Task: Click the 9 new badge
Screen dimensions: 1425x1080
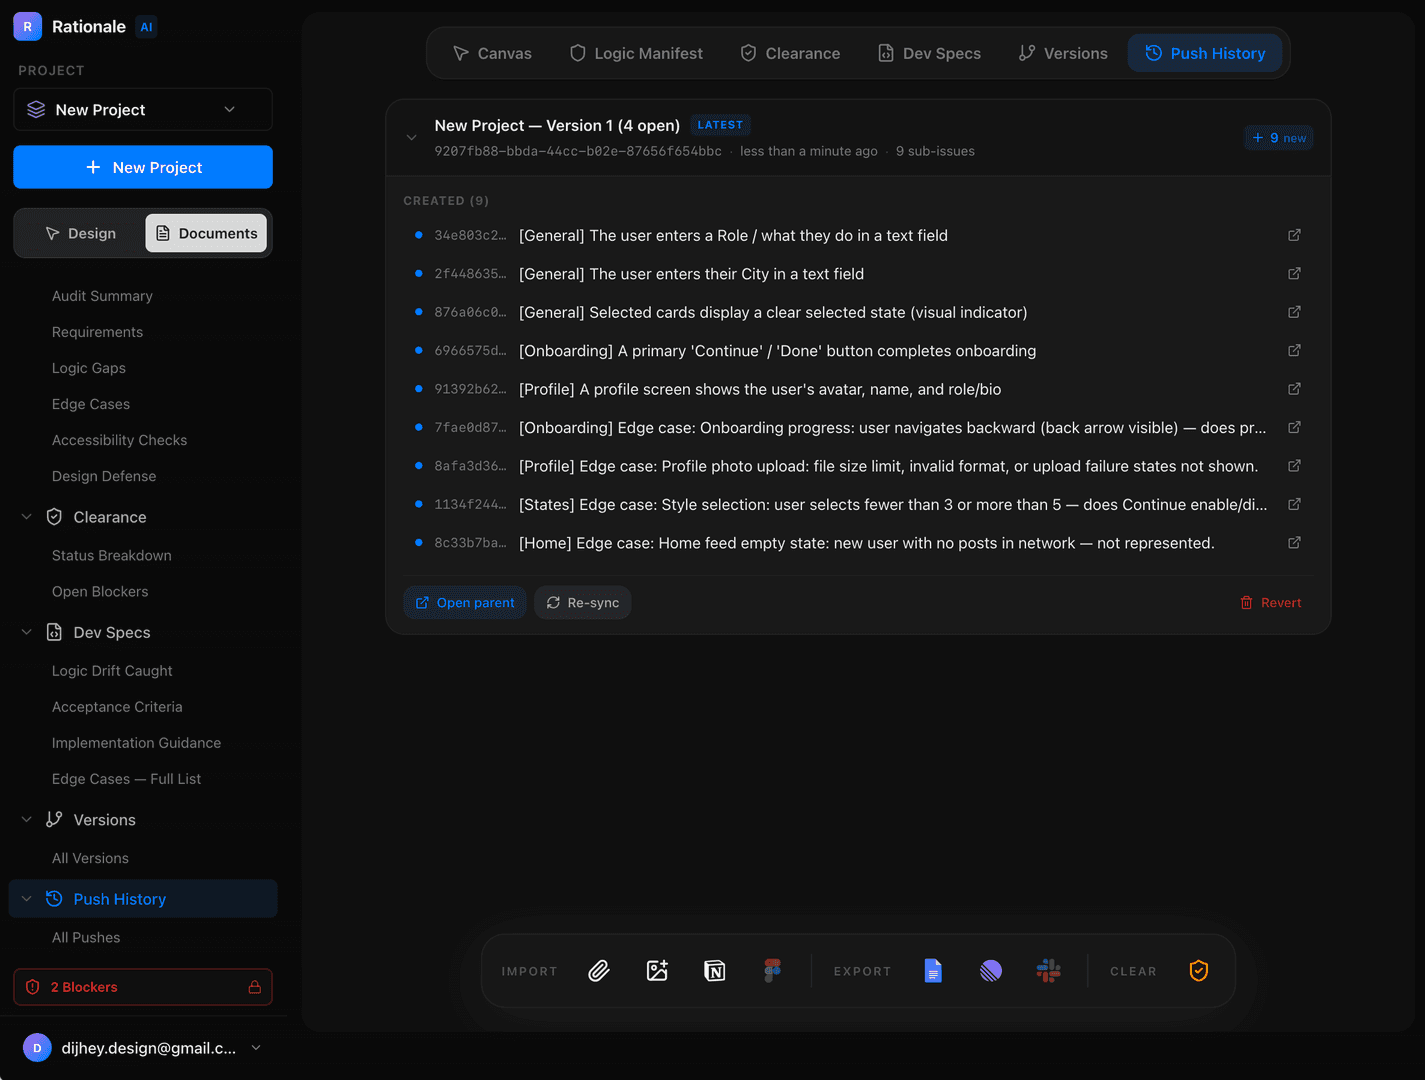Action: click(x=1279, y=138)
